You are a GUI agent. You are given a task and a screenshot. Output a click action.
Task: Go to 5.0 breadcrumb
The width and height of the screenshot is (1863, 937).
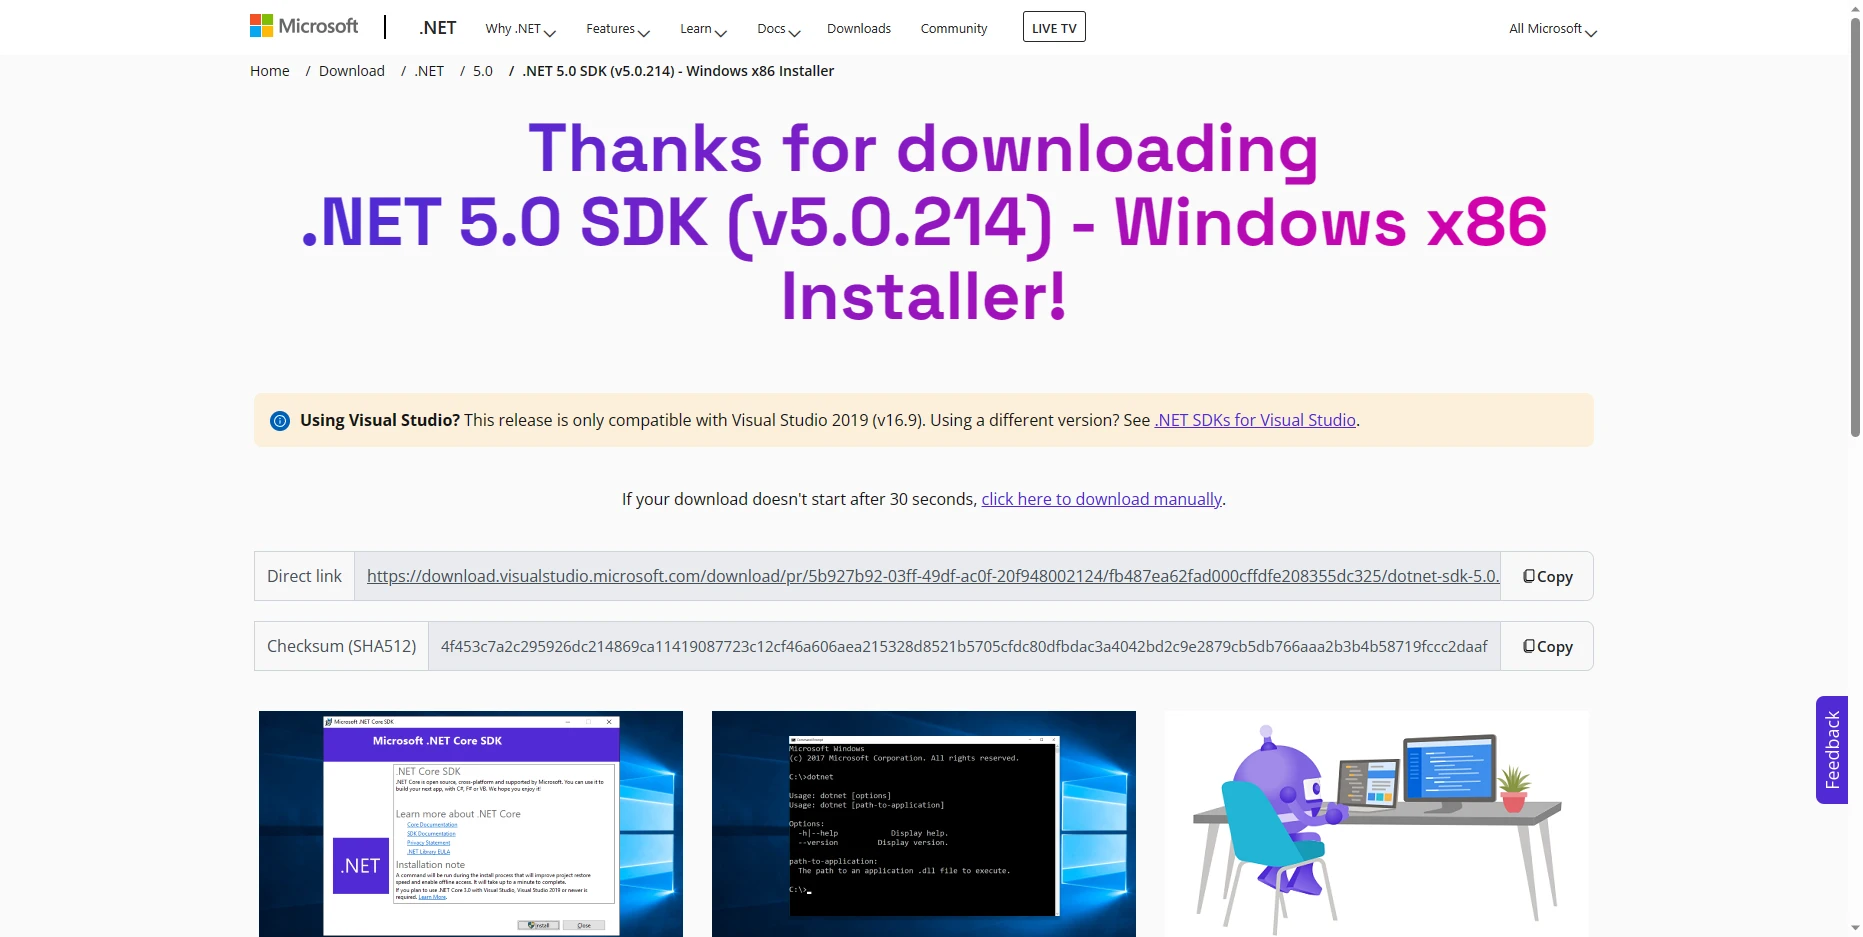(483, 71)
